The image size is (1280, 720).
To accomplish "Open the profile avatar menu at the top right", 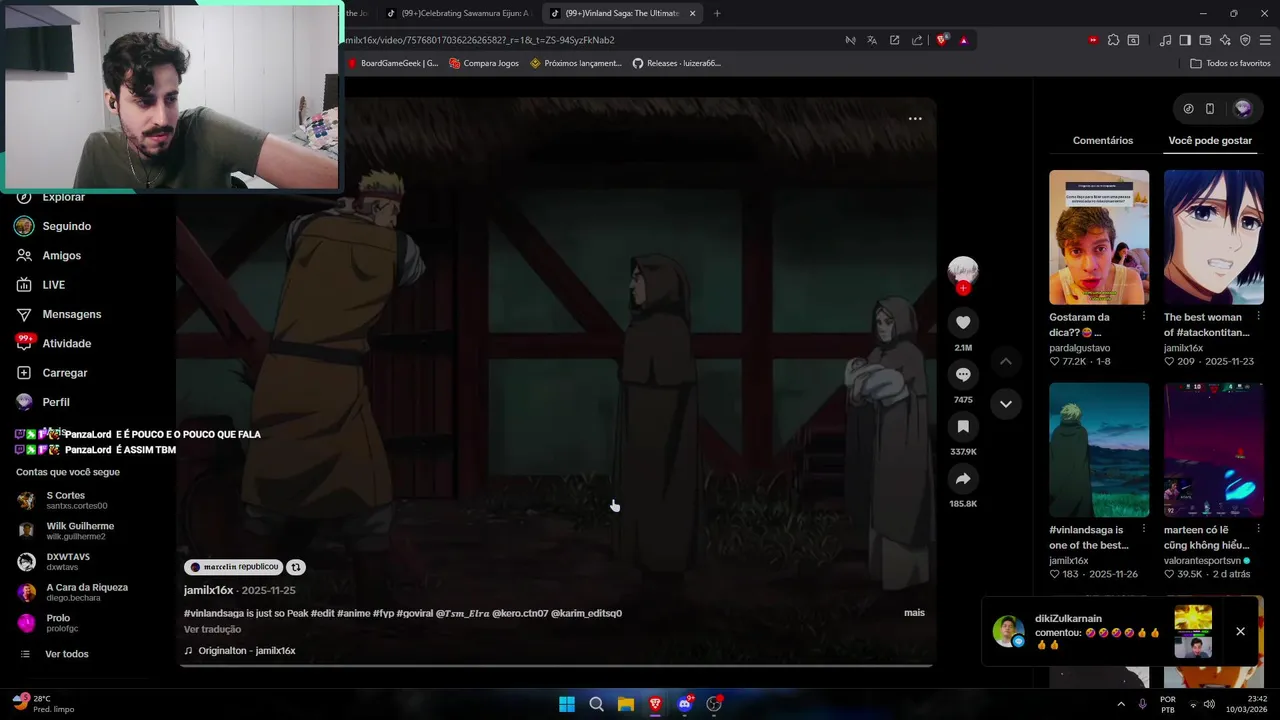I will [1243, 109].
